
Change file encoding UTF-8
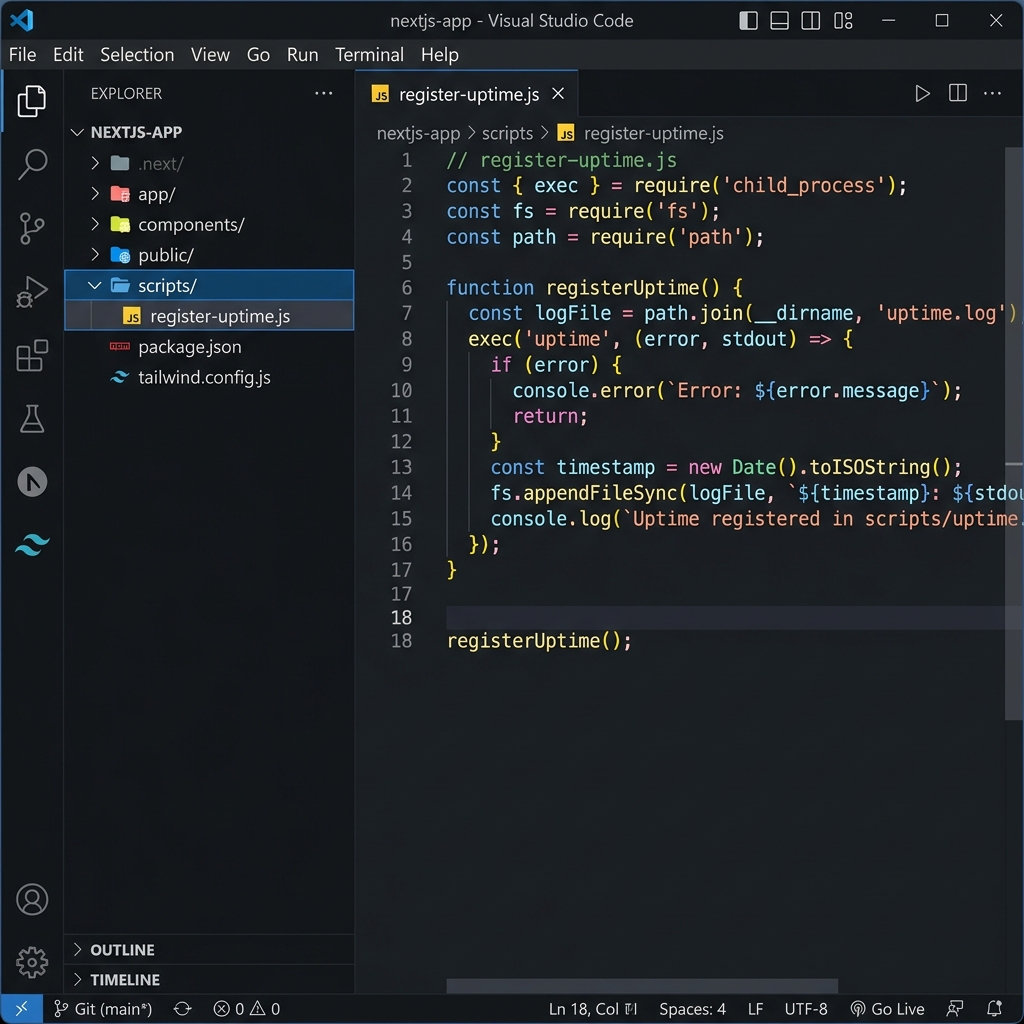pos(806,1009)
